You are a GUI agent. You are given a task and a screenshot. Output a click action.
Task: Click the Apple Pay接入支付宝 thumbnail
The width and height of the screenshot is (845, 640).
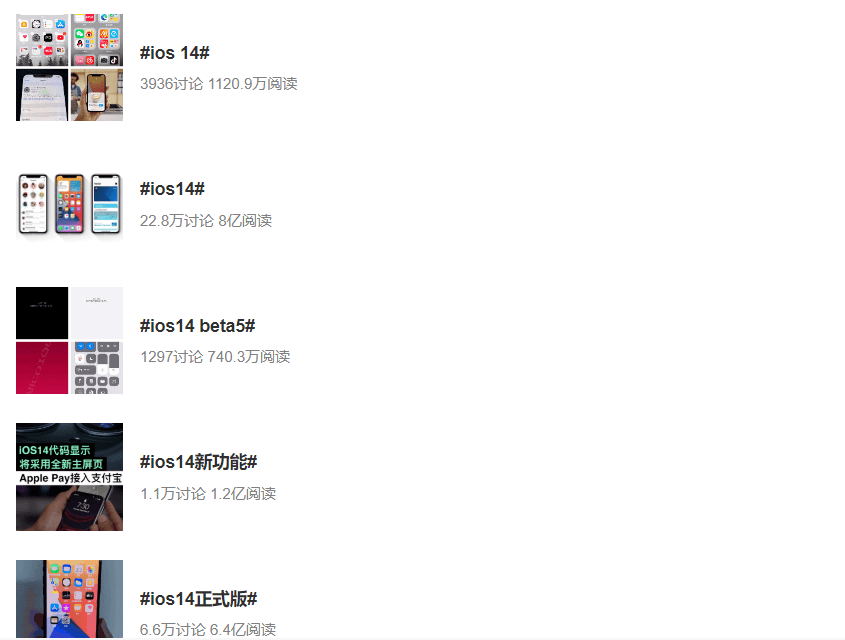70,477
